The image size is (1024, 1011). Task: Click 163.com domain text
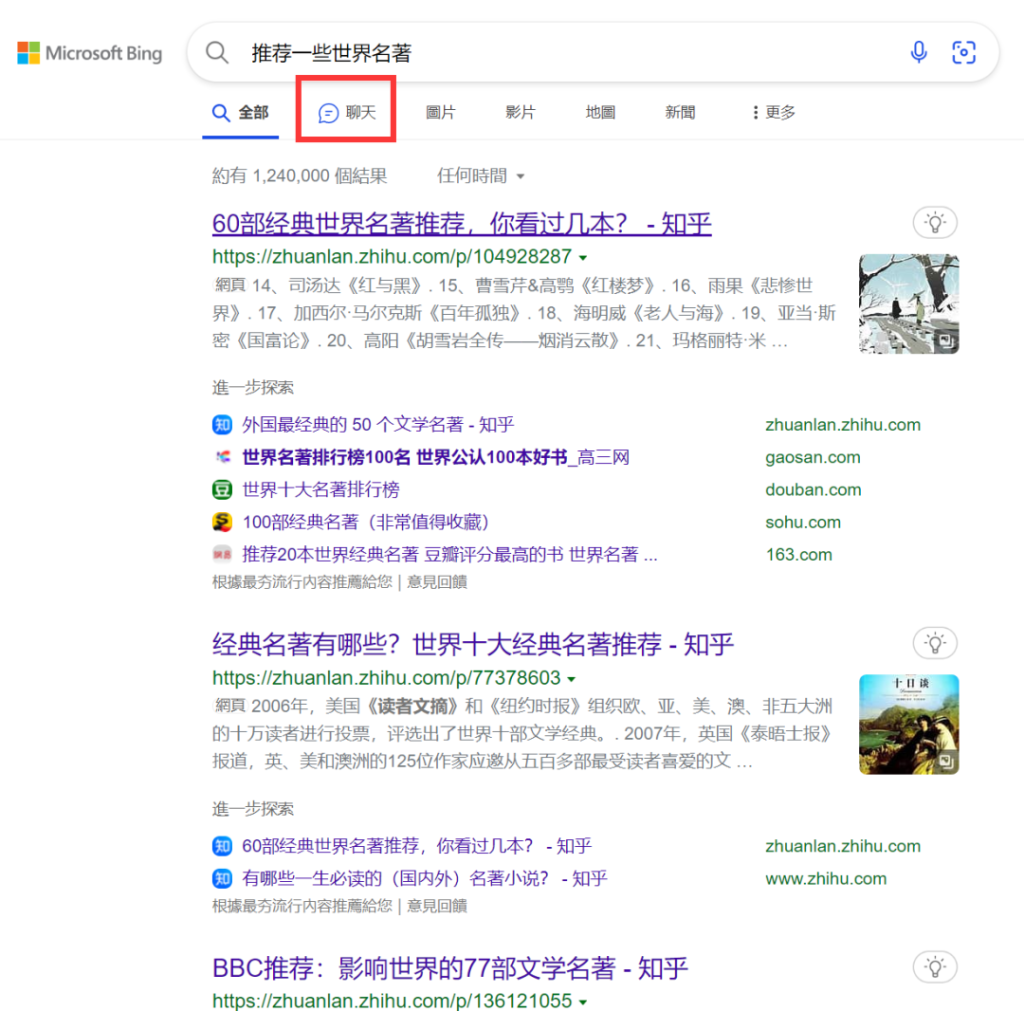point(799,554)
